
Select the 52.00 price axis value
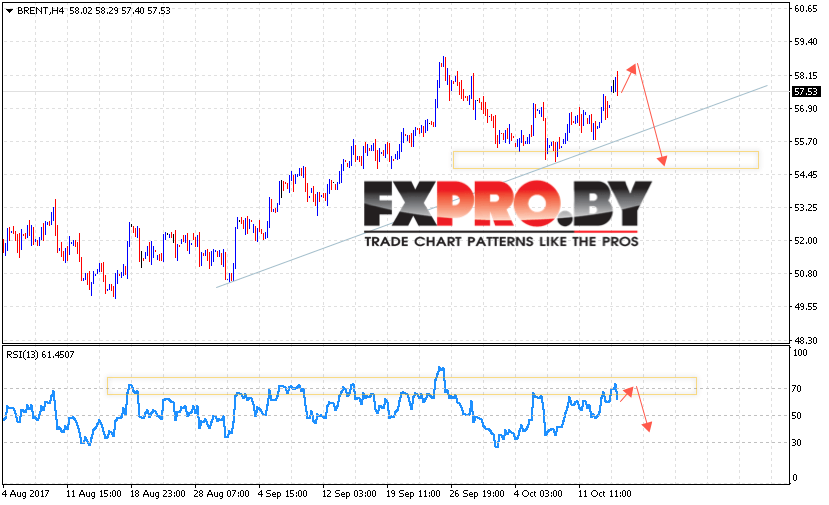pyautogui.click(x=806, y=241)
